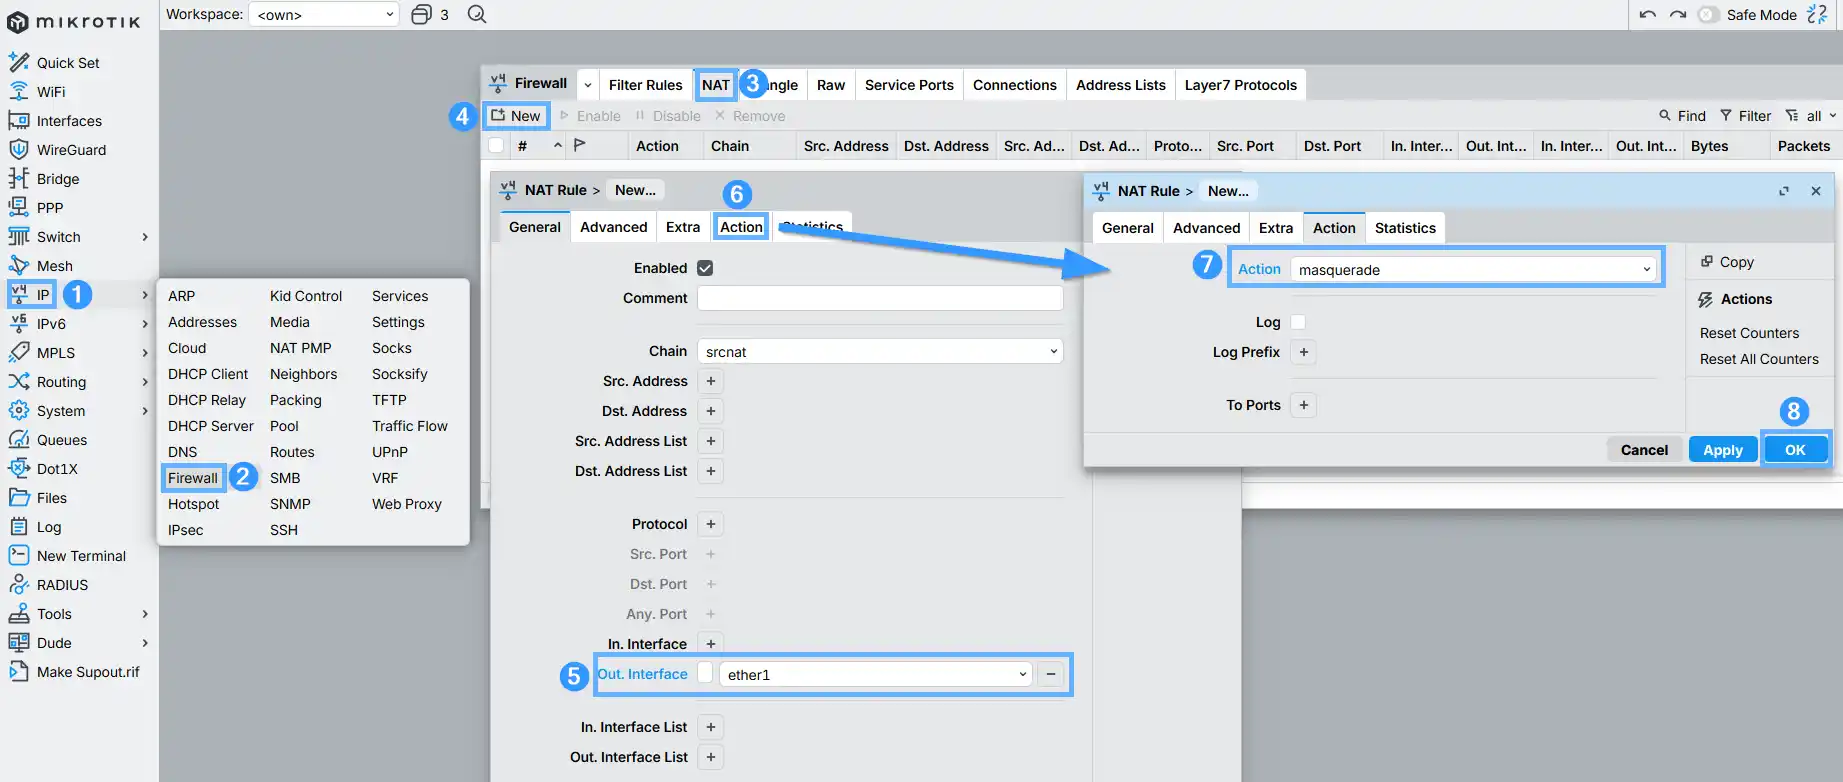
Task: Click the Filter funnel in Firewall toolbar
Action: tap(1726, 115)
